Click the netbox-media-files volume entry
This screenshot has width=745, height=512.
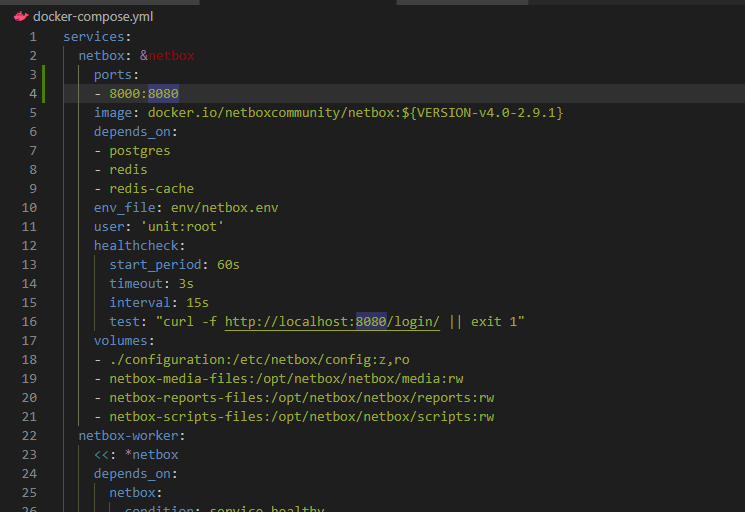pyautogui.click(x=287, y=379)
